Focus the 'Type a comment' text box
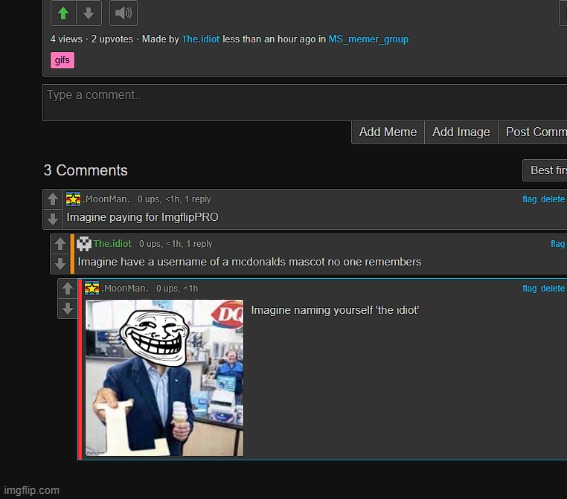The image size is (567, 499). (304, 102)
